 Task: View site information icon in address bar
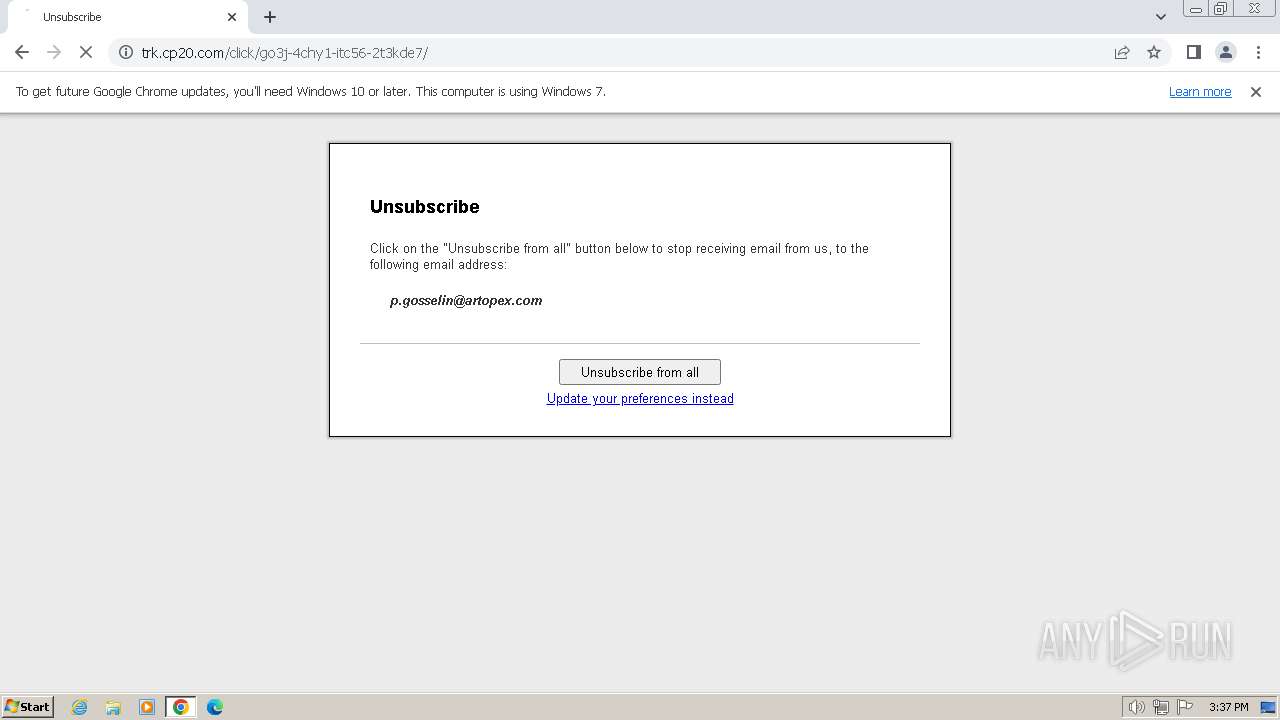[x=126, y=52]
